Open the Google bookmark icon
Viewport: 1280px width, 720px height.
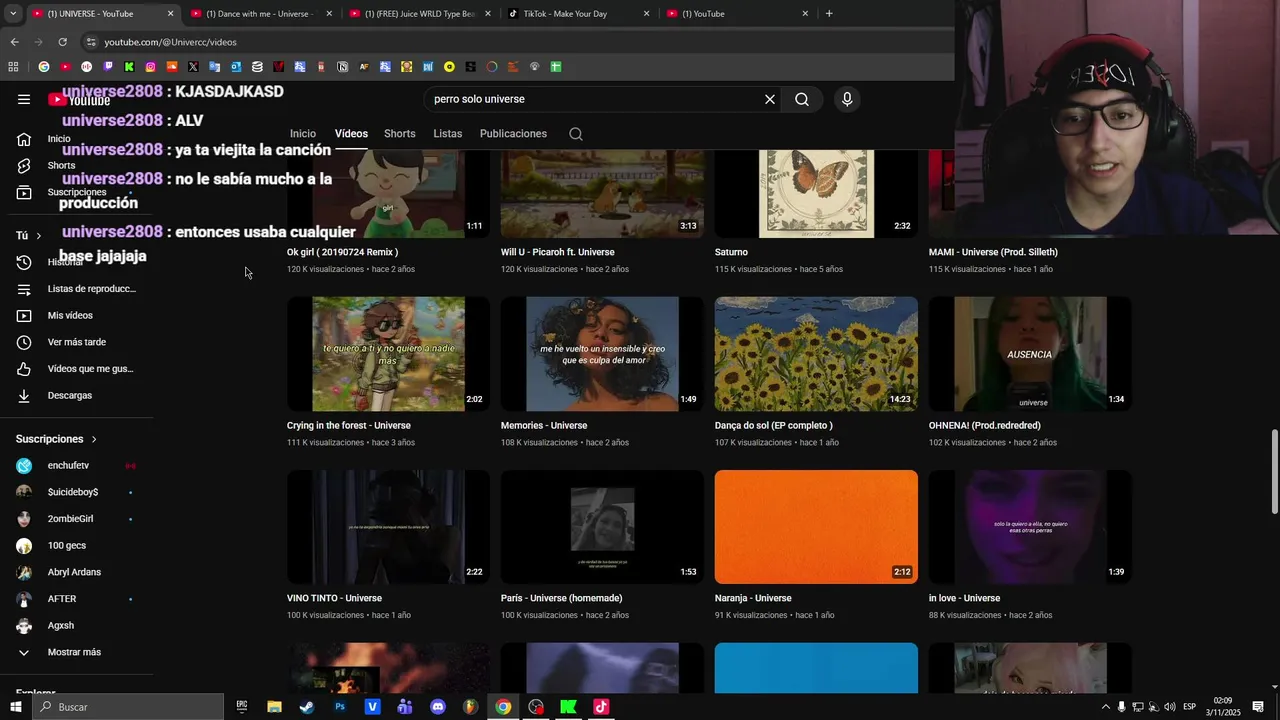pyautogui.click(x=44, y=67)
